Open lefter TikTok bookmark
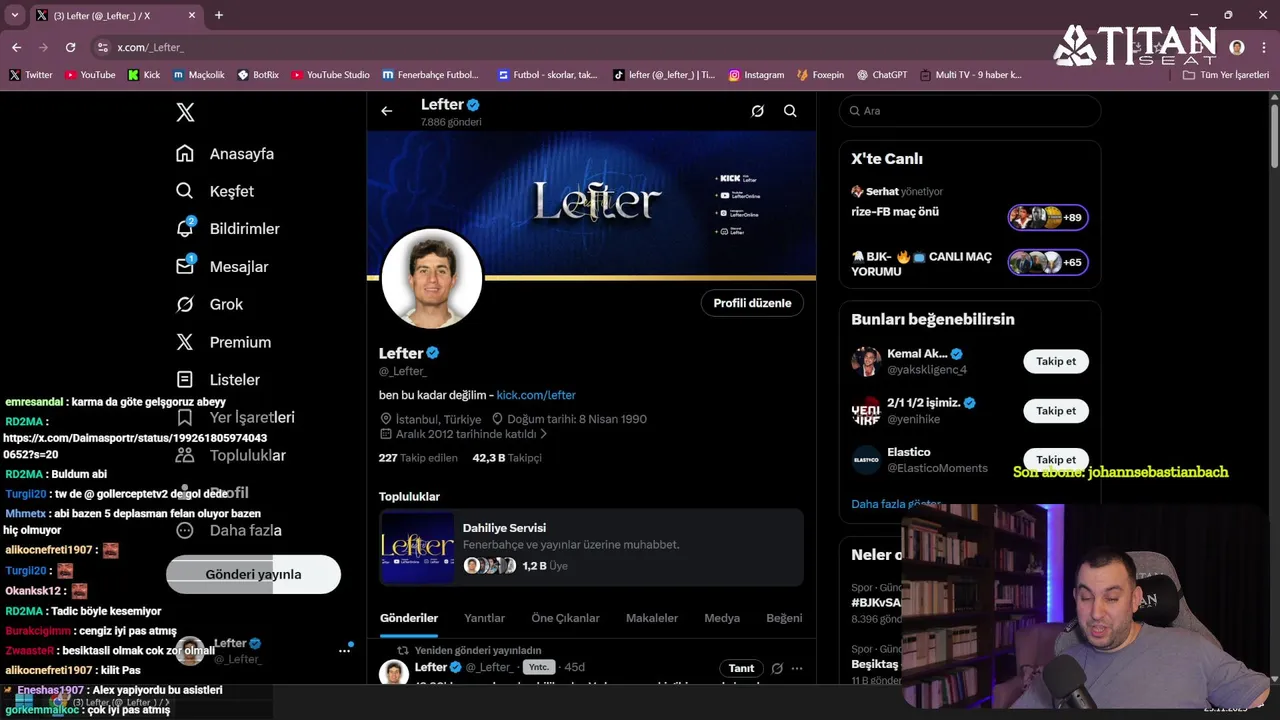This screenshot has width=1280, height=720. click(x=665, y=75)
